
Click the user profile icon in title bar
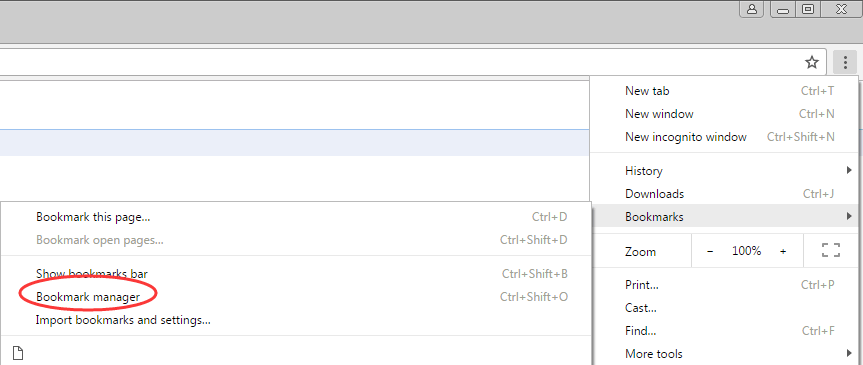[x=751, y=9]
